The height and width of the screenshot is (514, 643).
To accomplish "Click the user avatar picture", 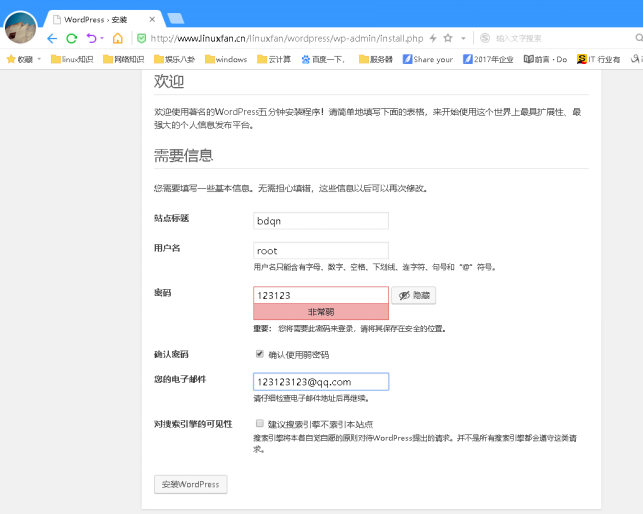I will (x=21, y=27).
